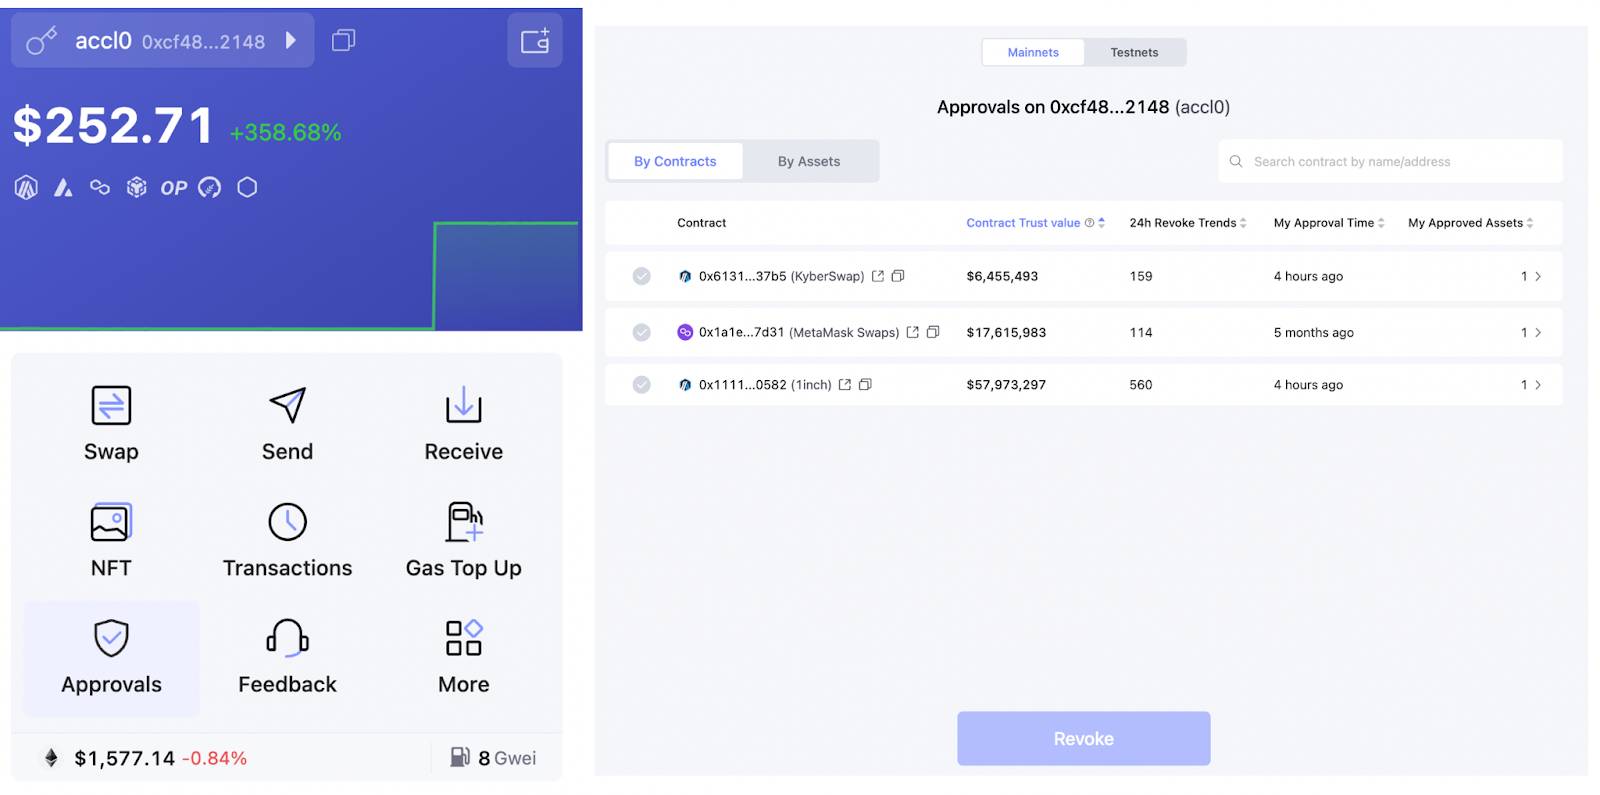1600x795 pixels.
Task: Copy the 1inch contract address
Action: coord(865,384)
